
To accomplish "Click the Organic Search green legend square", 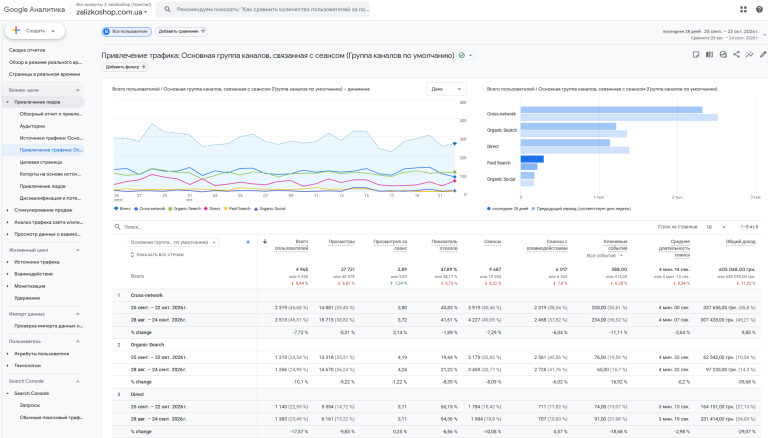I will click(x=170, y=209).
